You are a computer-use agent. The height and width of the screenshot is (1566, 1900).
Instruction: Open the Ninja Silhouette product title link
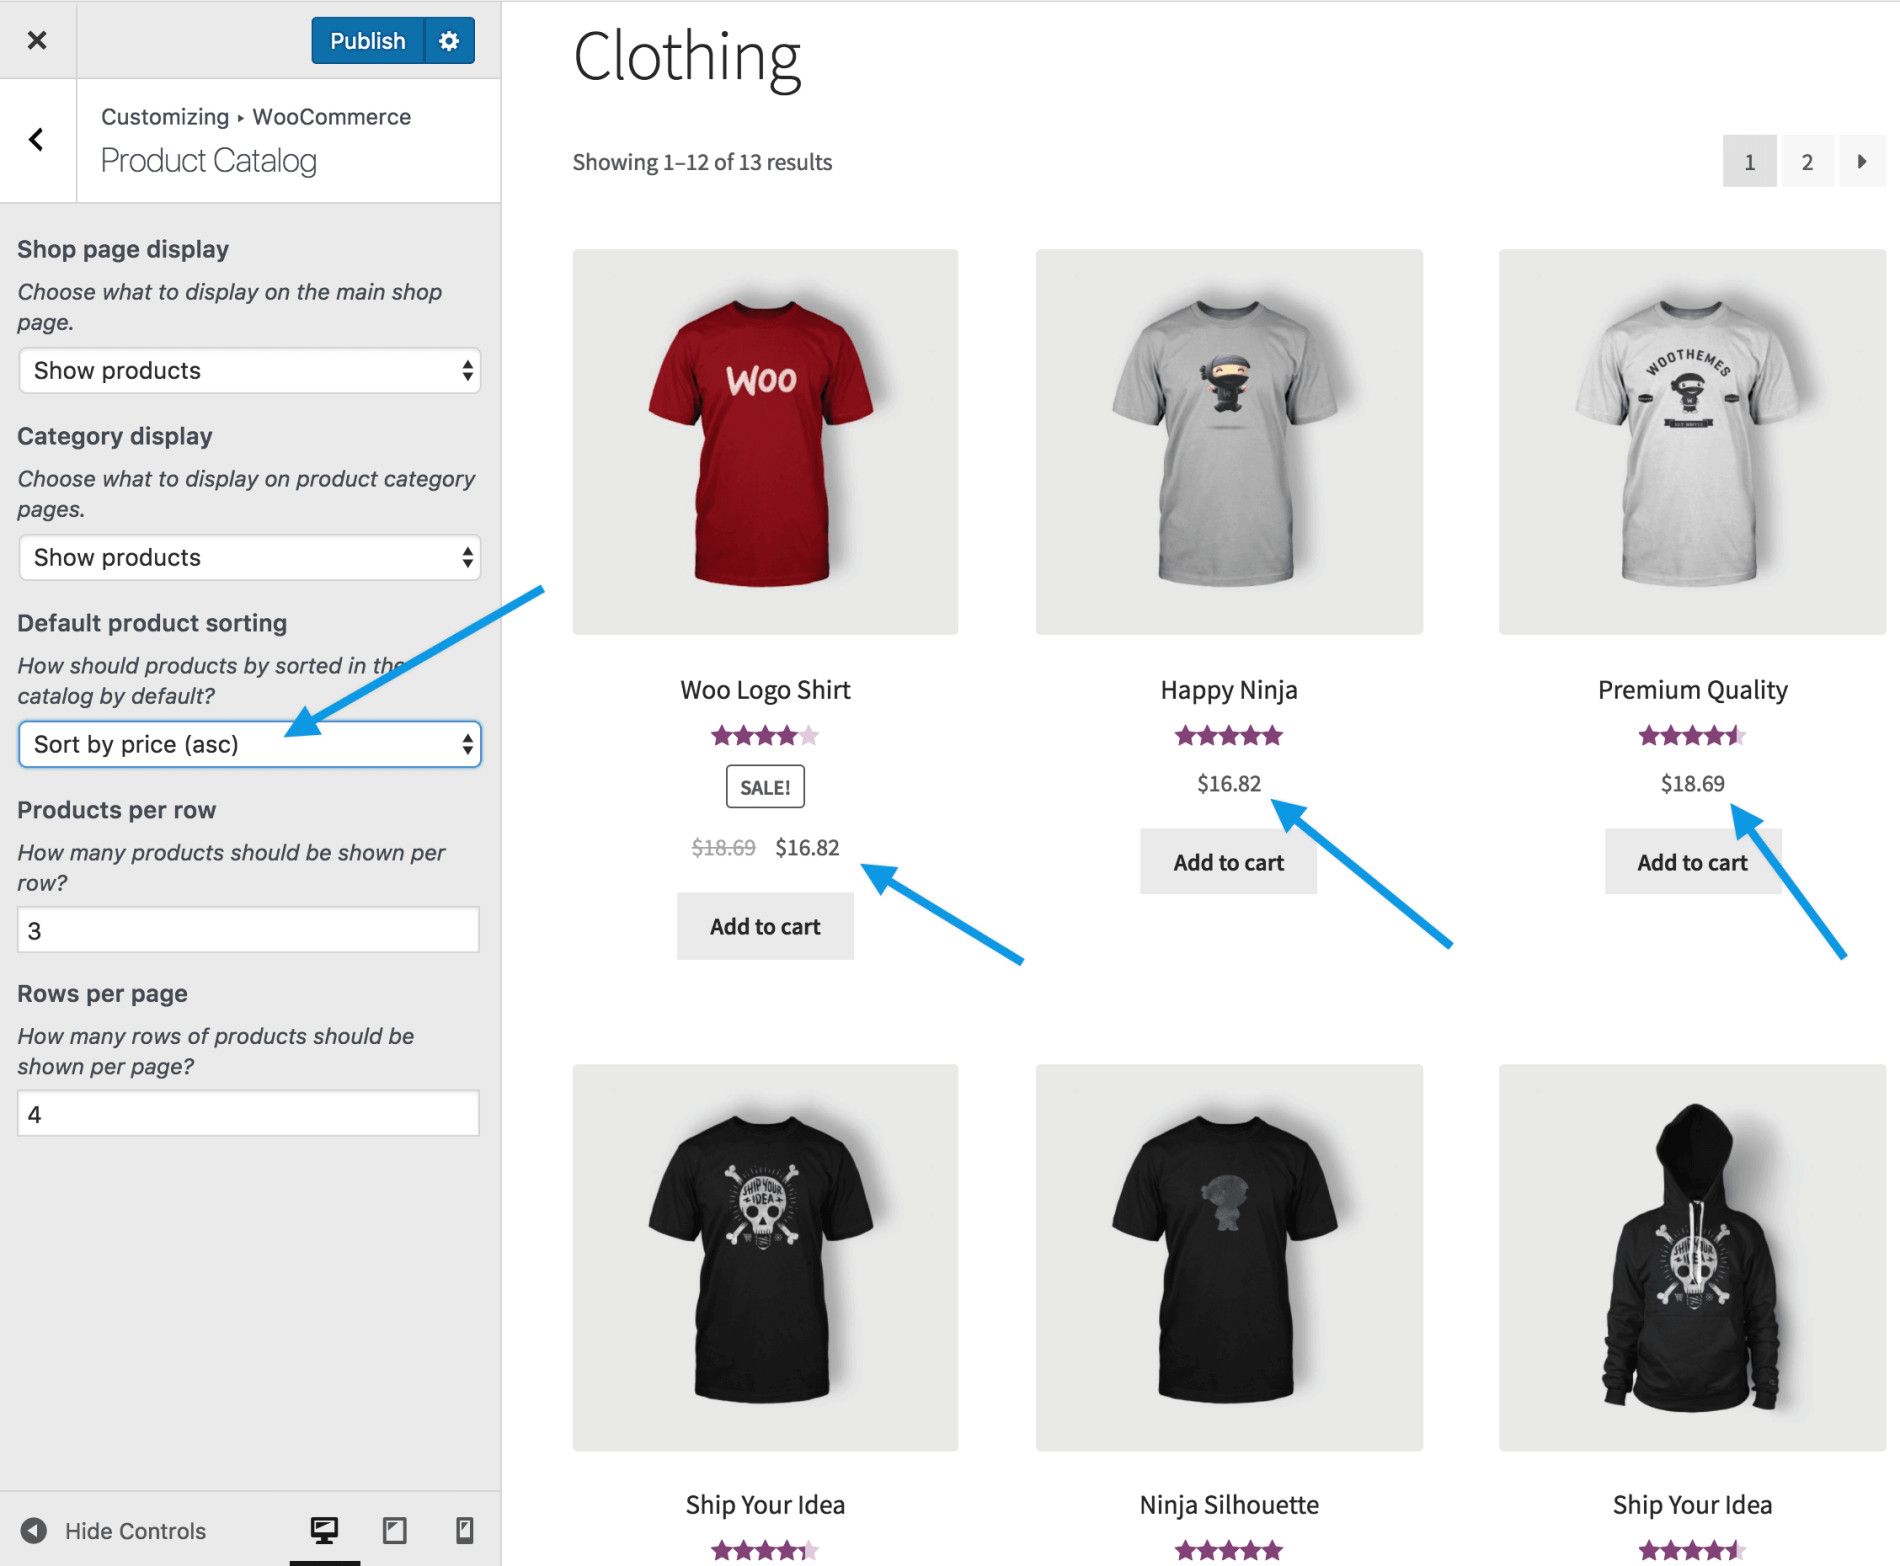pos(1229,1505)
